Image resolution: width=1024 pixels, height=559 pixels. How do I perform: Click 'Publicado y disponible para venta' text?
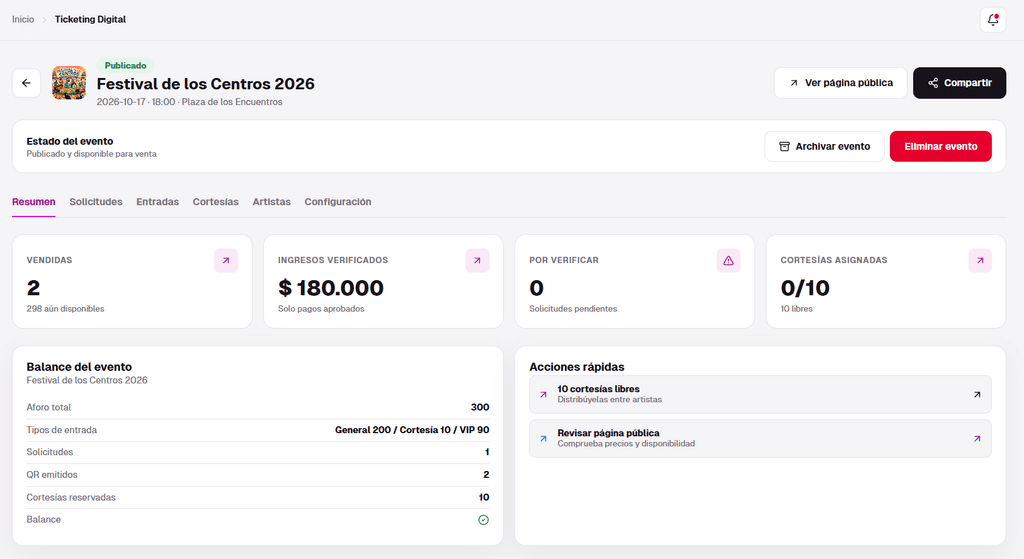[91, 154]
